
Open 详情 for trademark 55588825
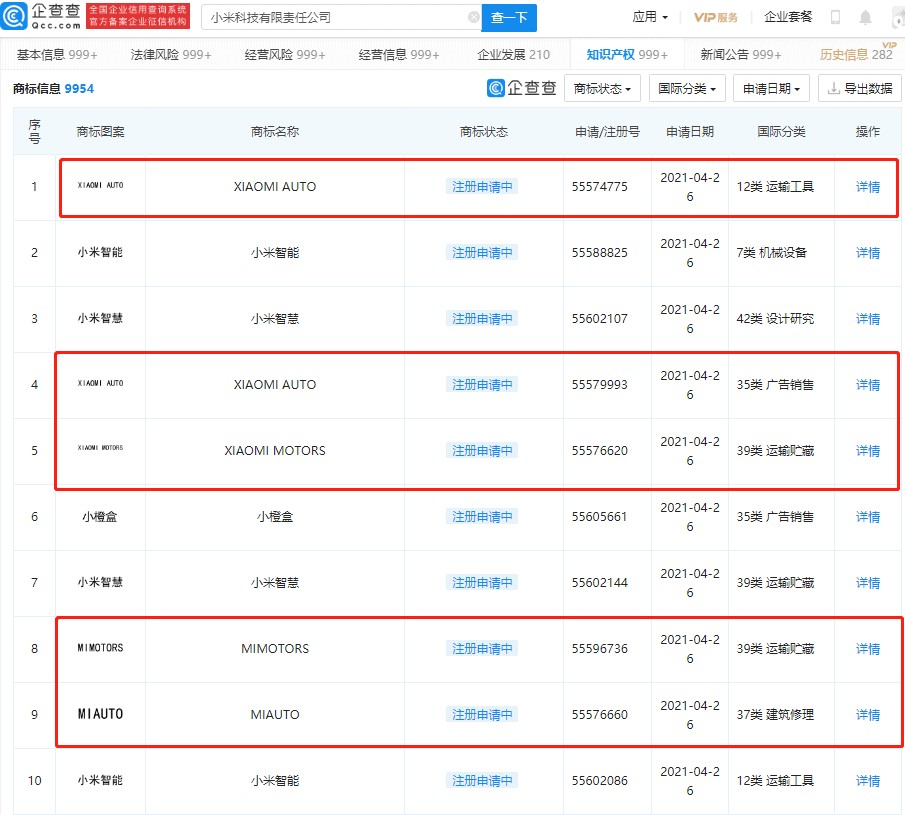point(867,253)
